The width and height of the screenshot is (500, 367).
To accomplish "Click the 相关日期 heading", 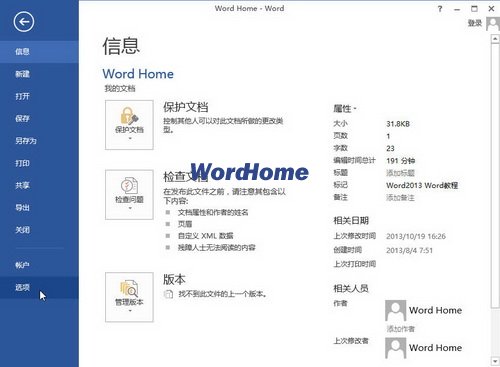I will coord(351,220).
